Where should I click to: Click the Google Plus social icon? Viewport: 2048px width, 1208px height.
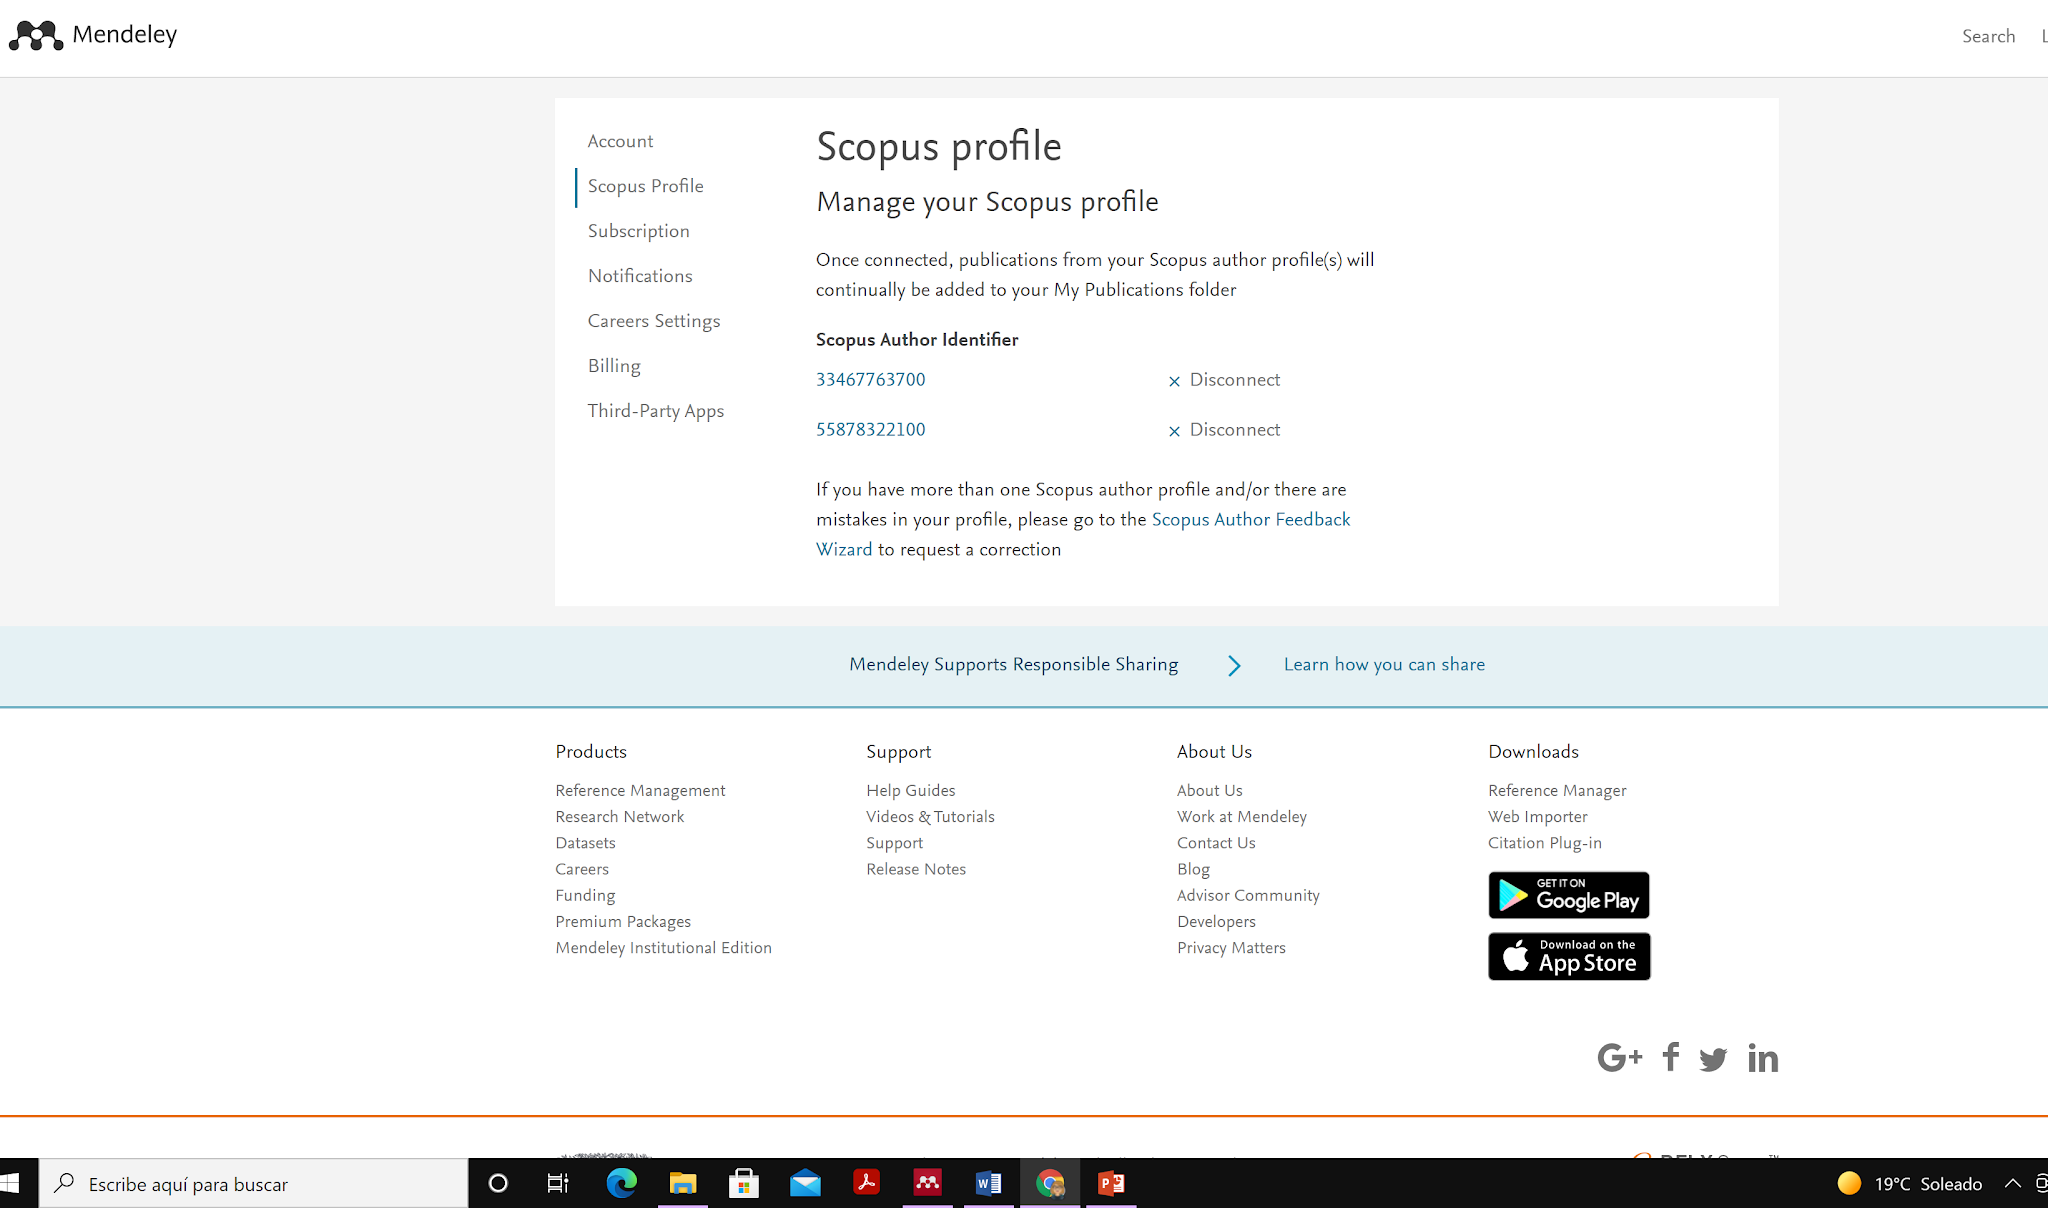[x=1619, y=1058]
